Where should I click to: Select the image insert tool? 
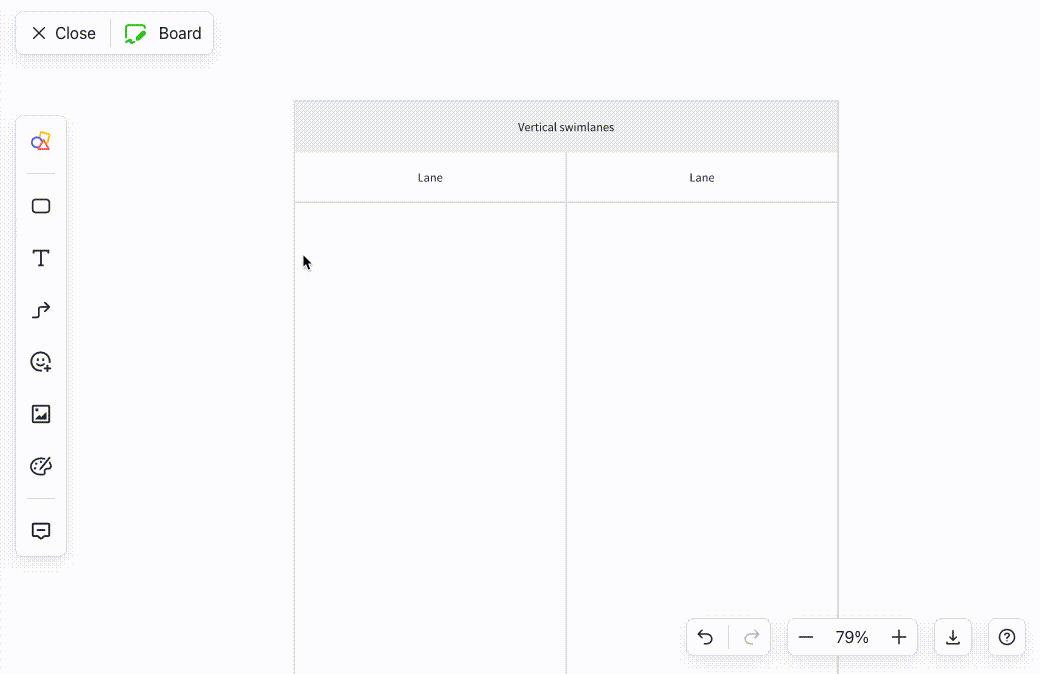coord(40,414)
